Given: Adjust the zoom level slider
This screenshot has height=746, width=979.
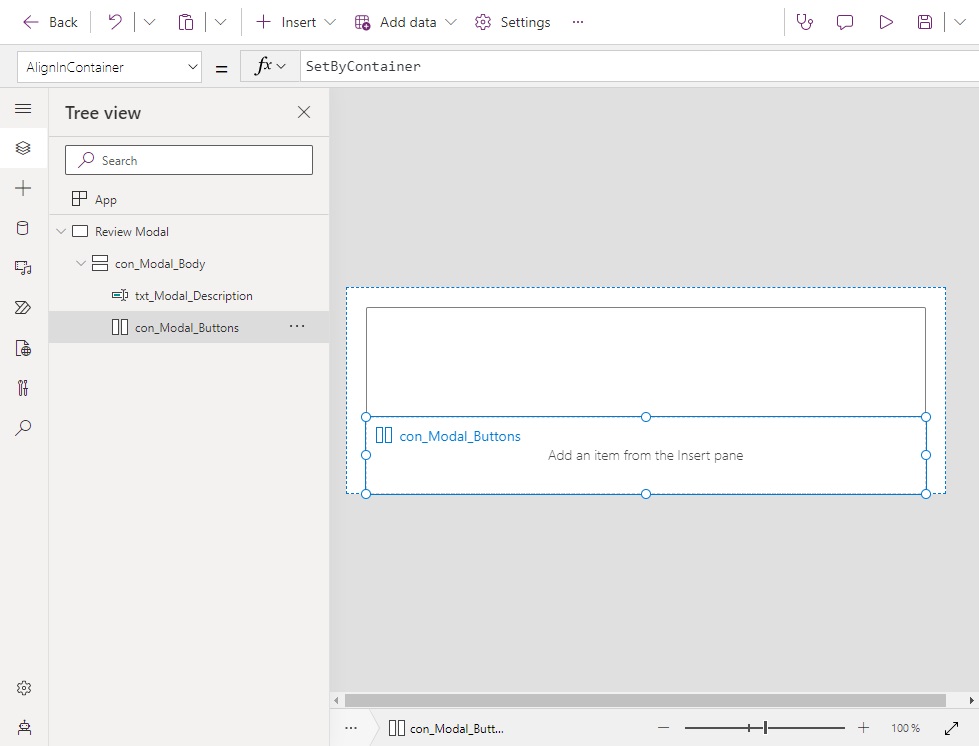Looking at the screenshot, I should 763,728.
